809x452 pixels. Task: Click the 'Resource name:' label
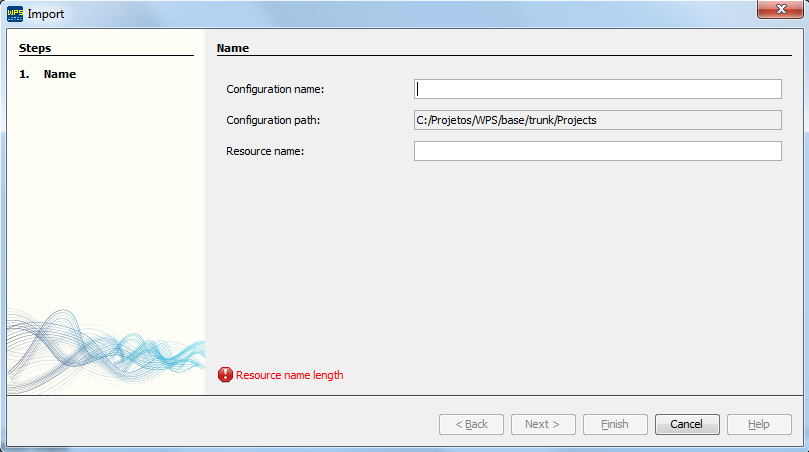265,152
